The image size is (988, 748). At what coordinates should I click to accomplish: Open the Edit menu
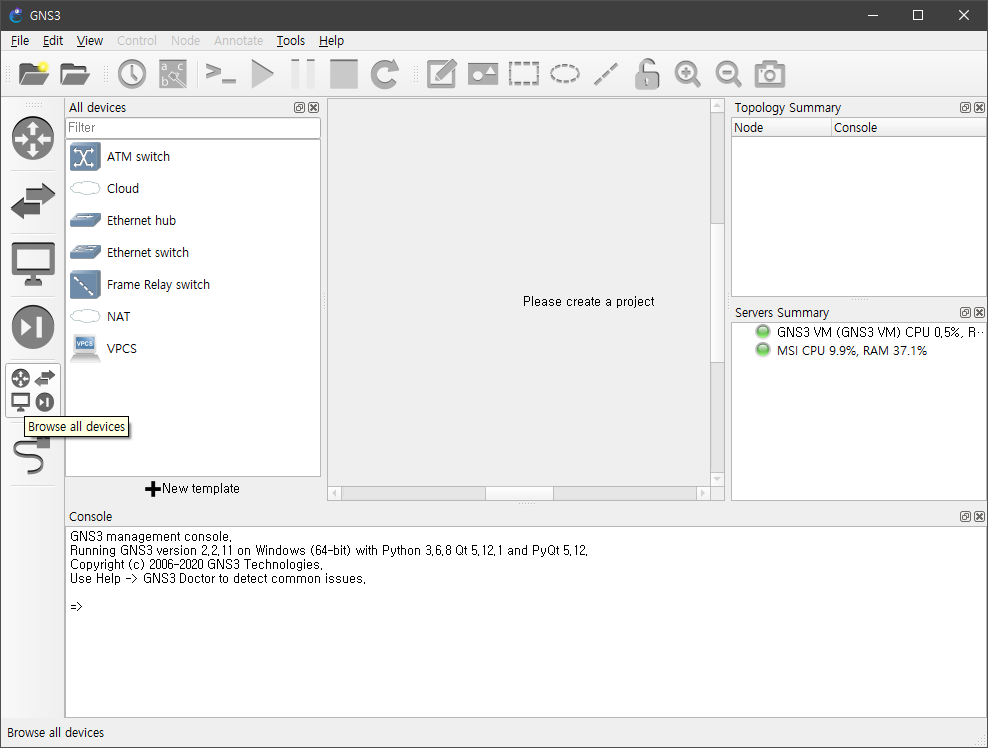point(53,41)
